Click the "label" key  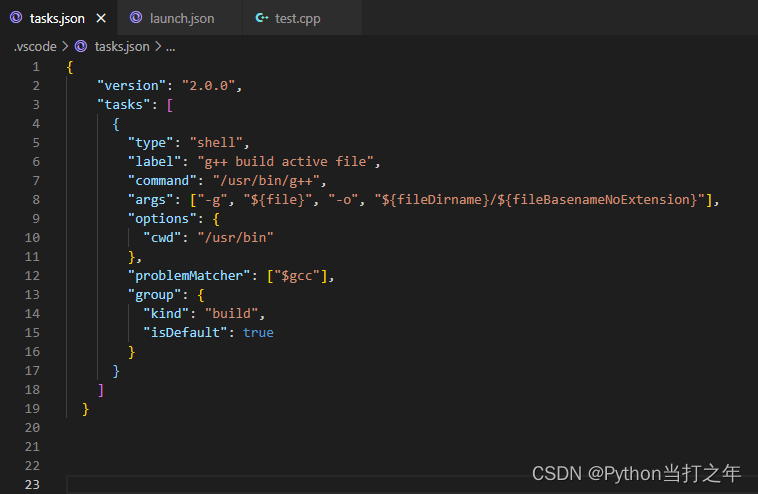click(154, 161)
